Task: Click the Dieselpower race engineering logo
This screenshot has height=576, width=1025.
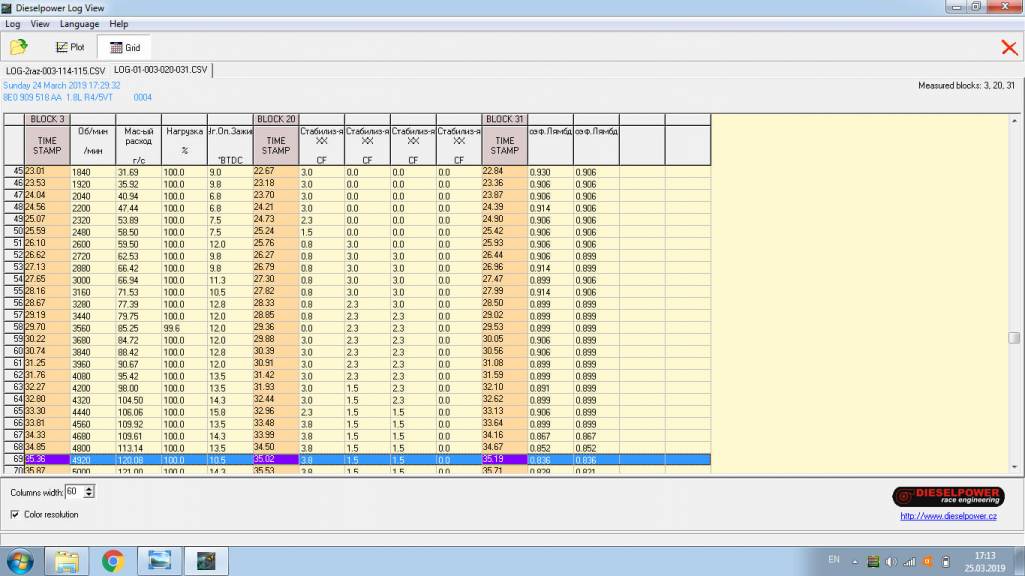Action: (x=947, y=496)
